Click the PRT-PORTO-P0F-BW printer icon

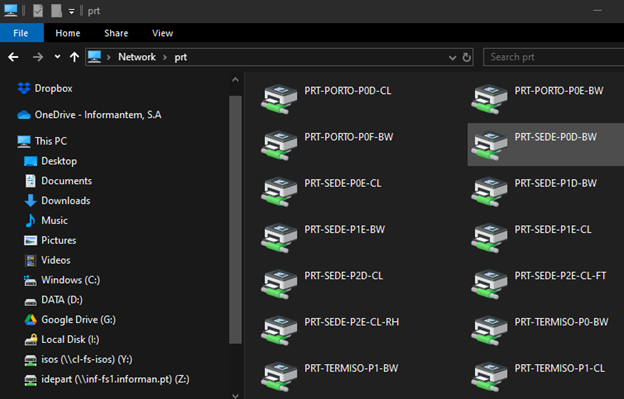[x=279, y=145]
